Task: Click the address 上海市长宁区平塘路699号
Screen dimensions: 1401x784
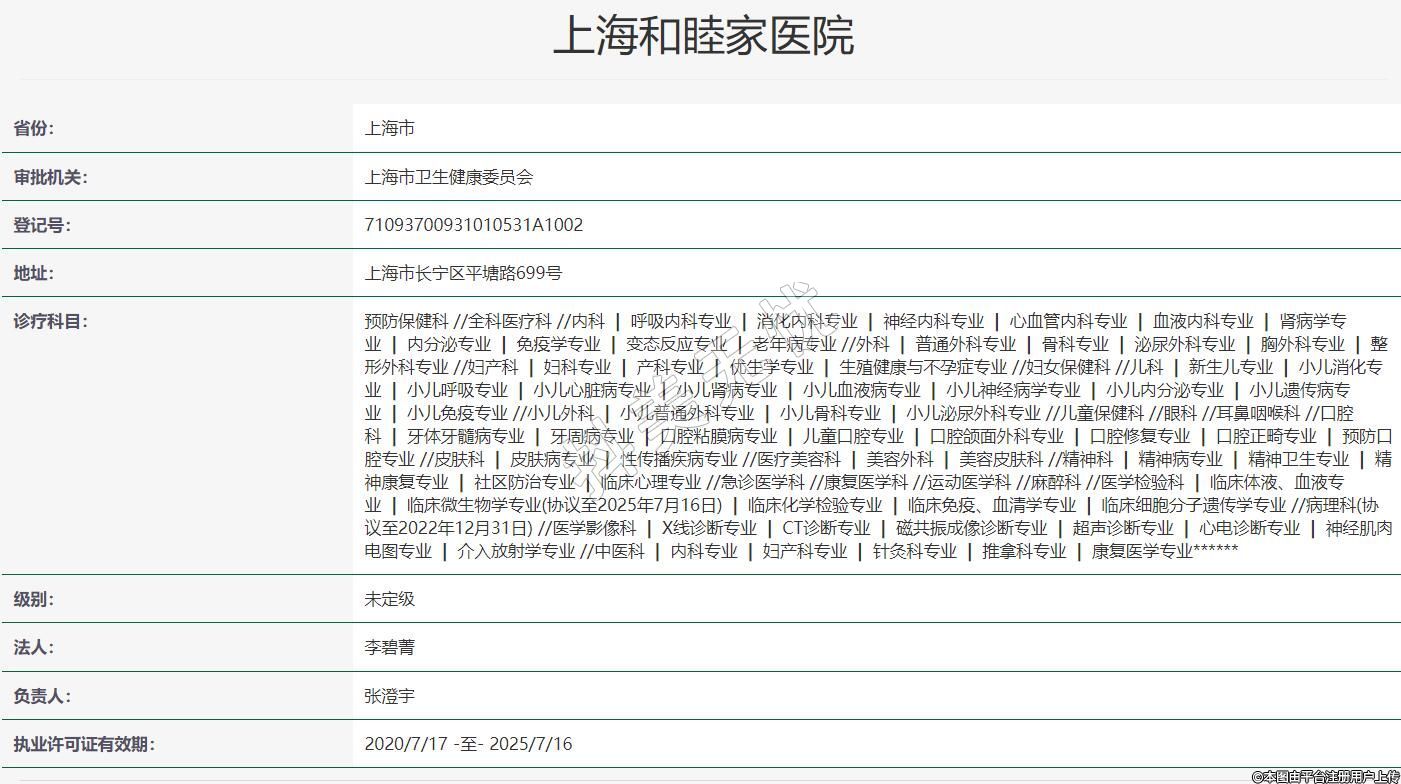Action: [x=463, y=273]
